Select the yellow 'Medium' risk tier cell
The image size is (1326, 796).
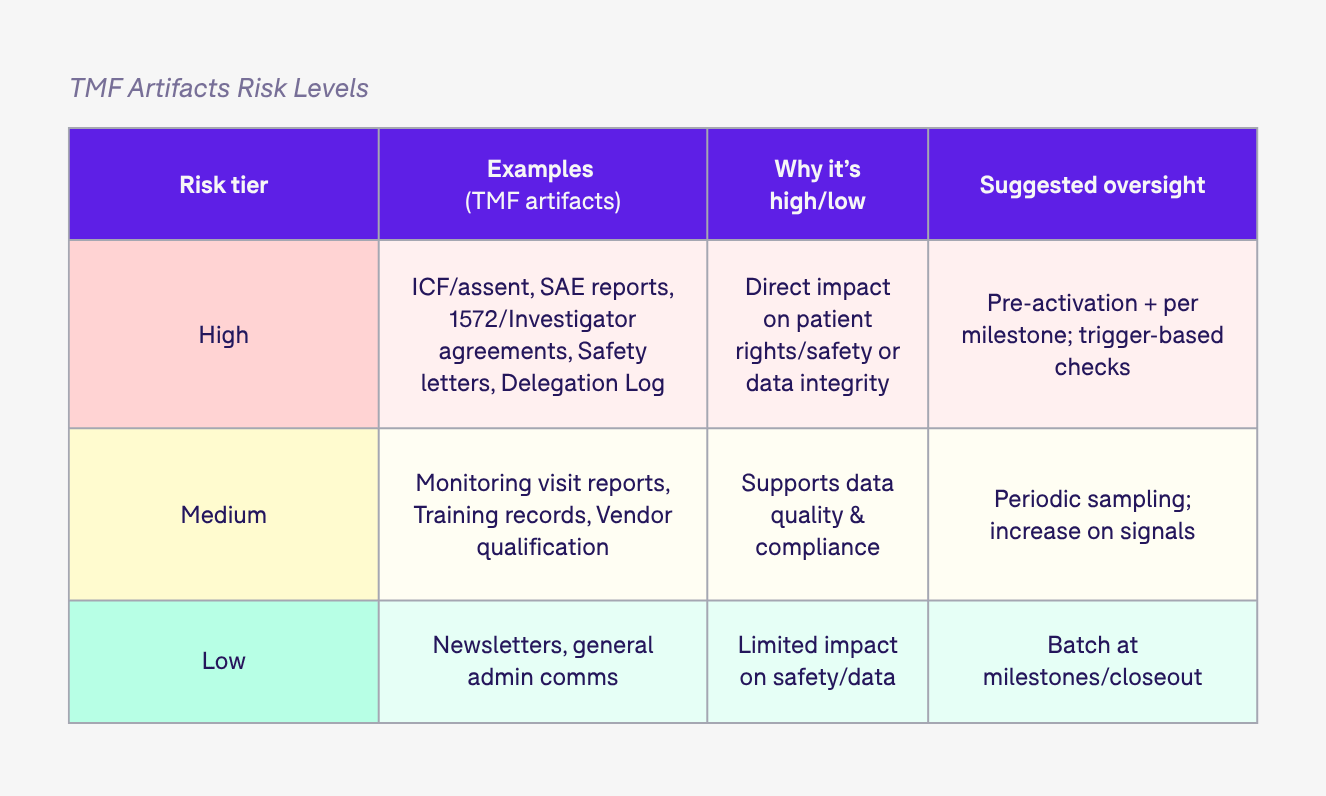pyautogui.click(x=224, y=514)
